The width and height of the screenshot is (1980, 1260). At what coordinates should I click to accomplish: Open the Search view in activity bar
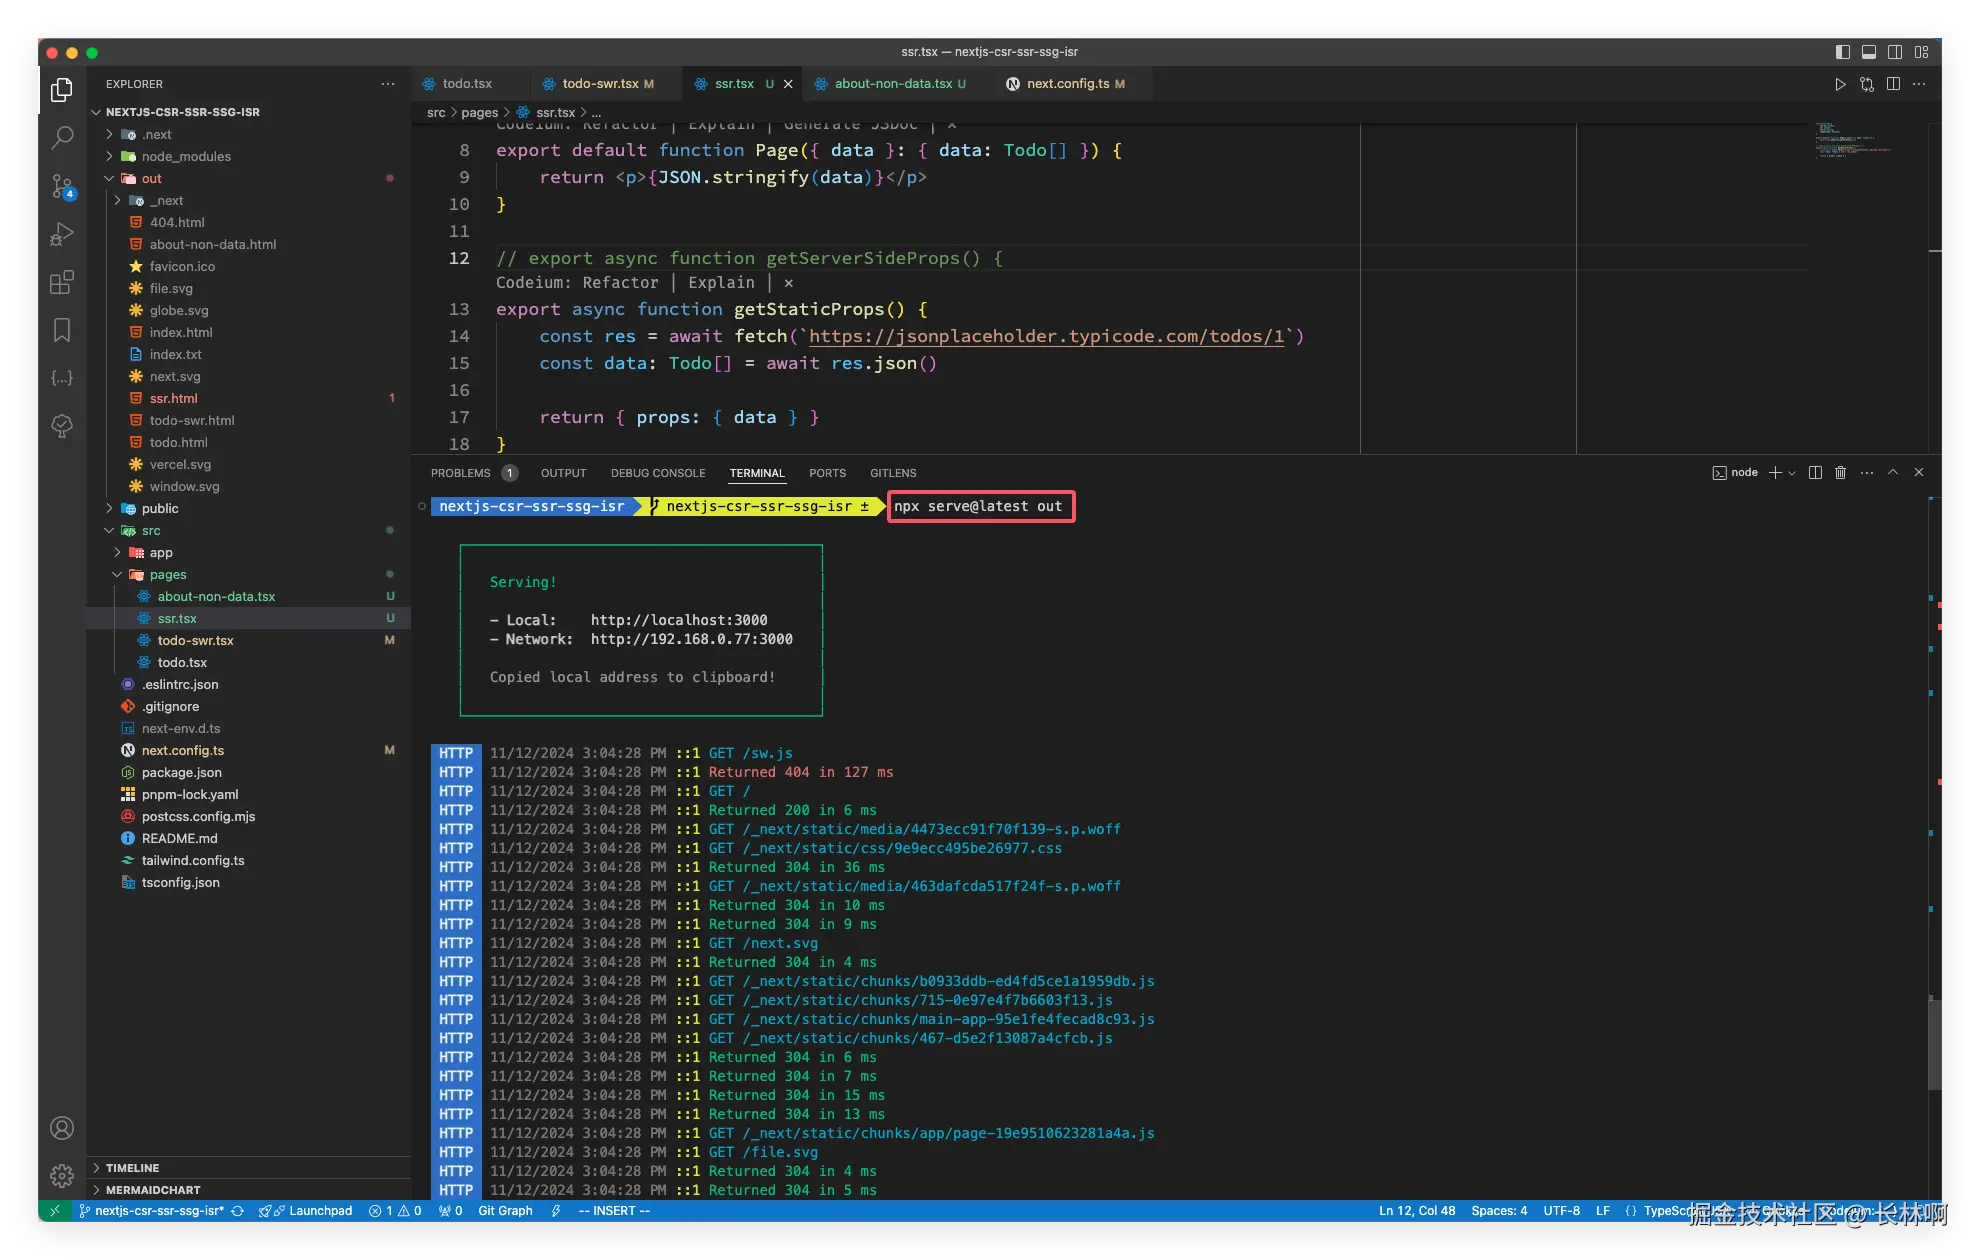point(62,137)
